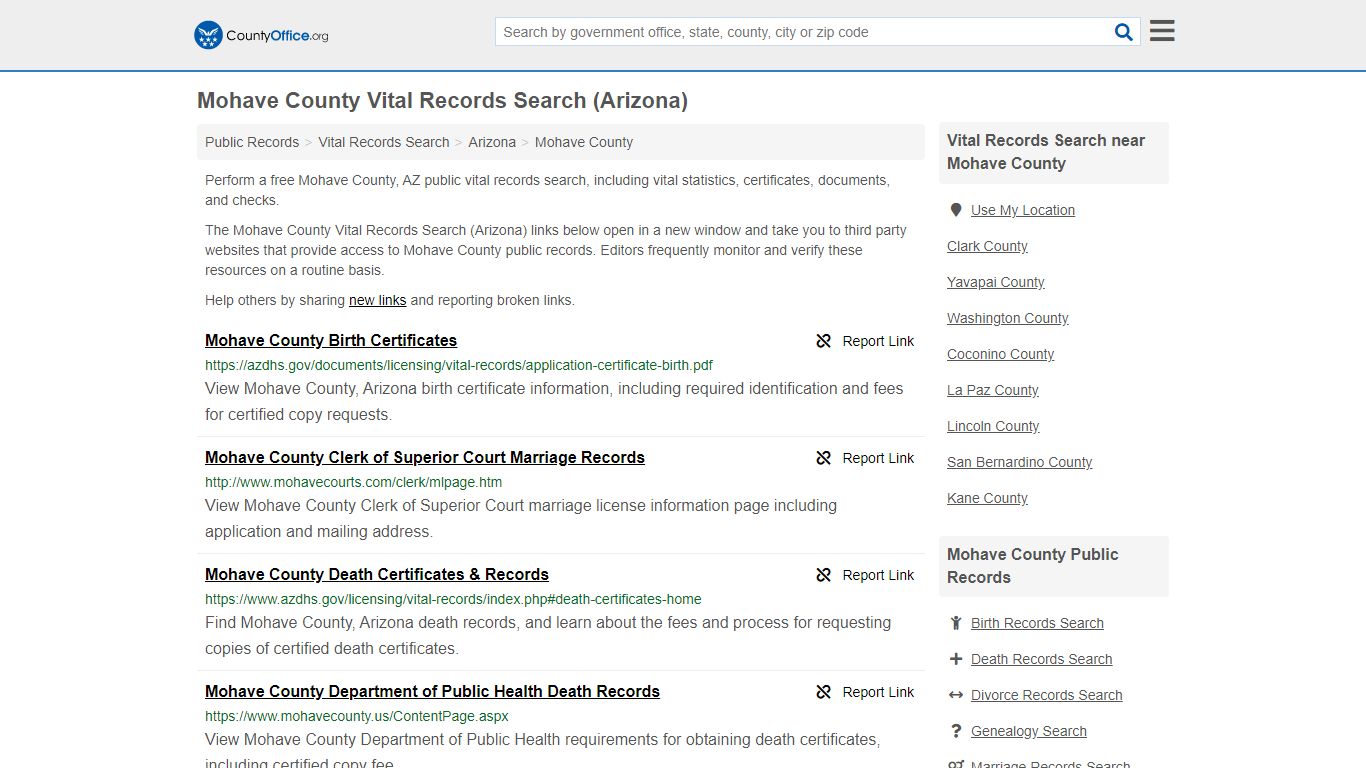1366x768 pixels.
Task: Click the broken-link icon beside Marriage Records
Action: coord(824,458)
